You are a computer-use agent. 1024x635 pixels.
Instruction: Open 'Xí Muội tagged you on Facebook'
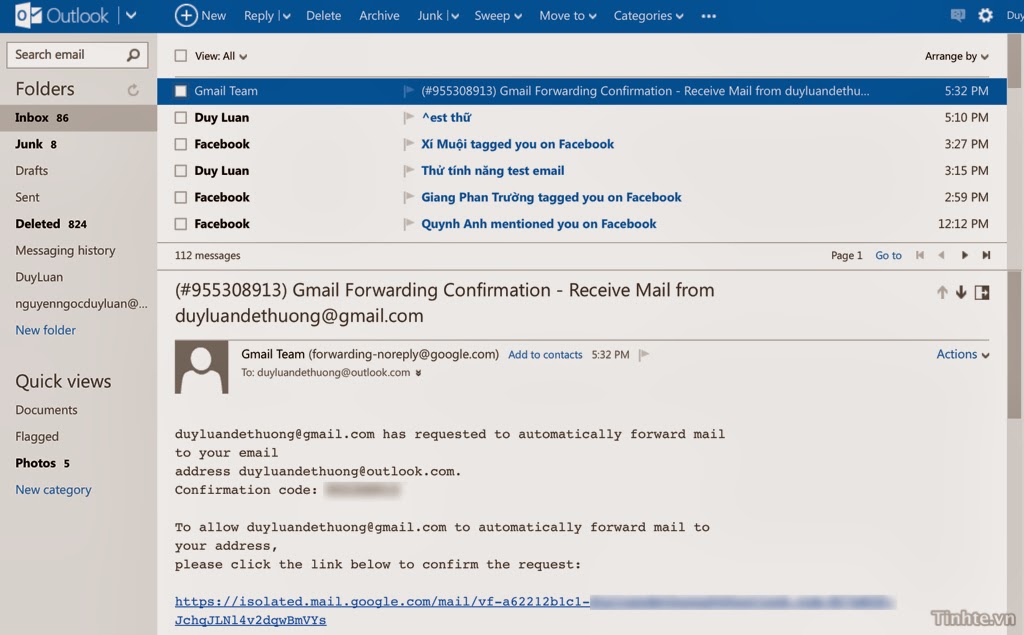pyautogui.click(x=517, y=144)
